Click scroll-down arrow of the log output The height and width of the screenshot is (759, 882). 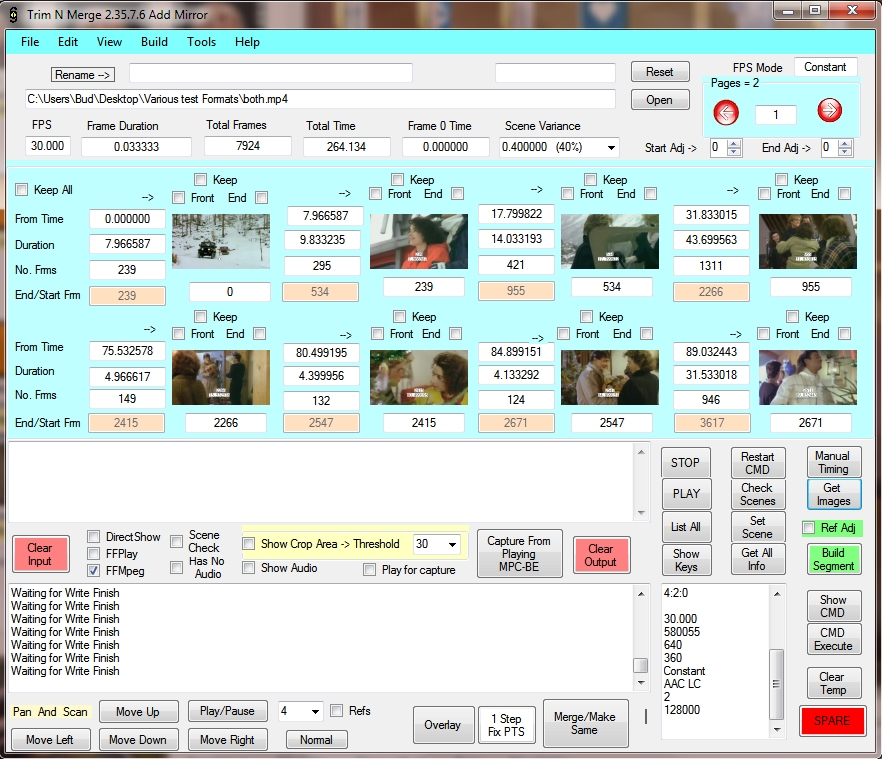pos(641,683)
